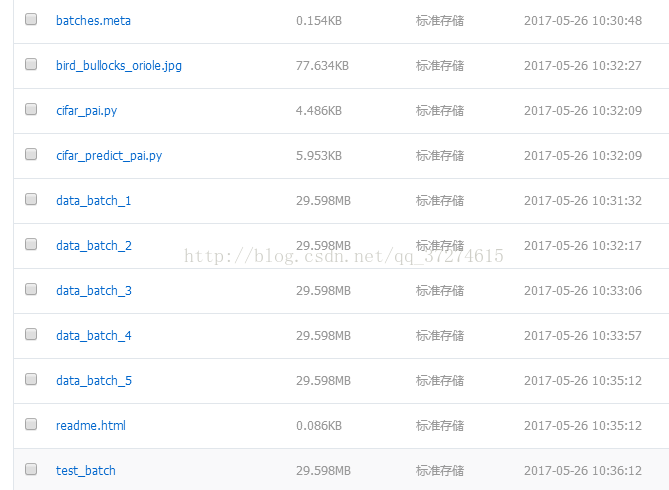This screenshot has height=490, width=669.
Task: Click the 4.486KB size value
Action: pyautogui.click(x=319, y=111)
